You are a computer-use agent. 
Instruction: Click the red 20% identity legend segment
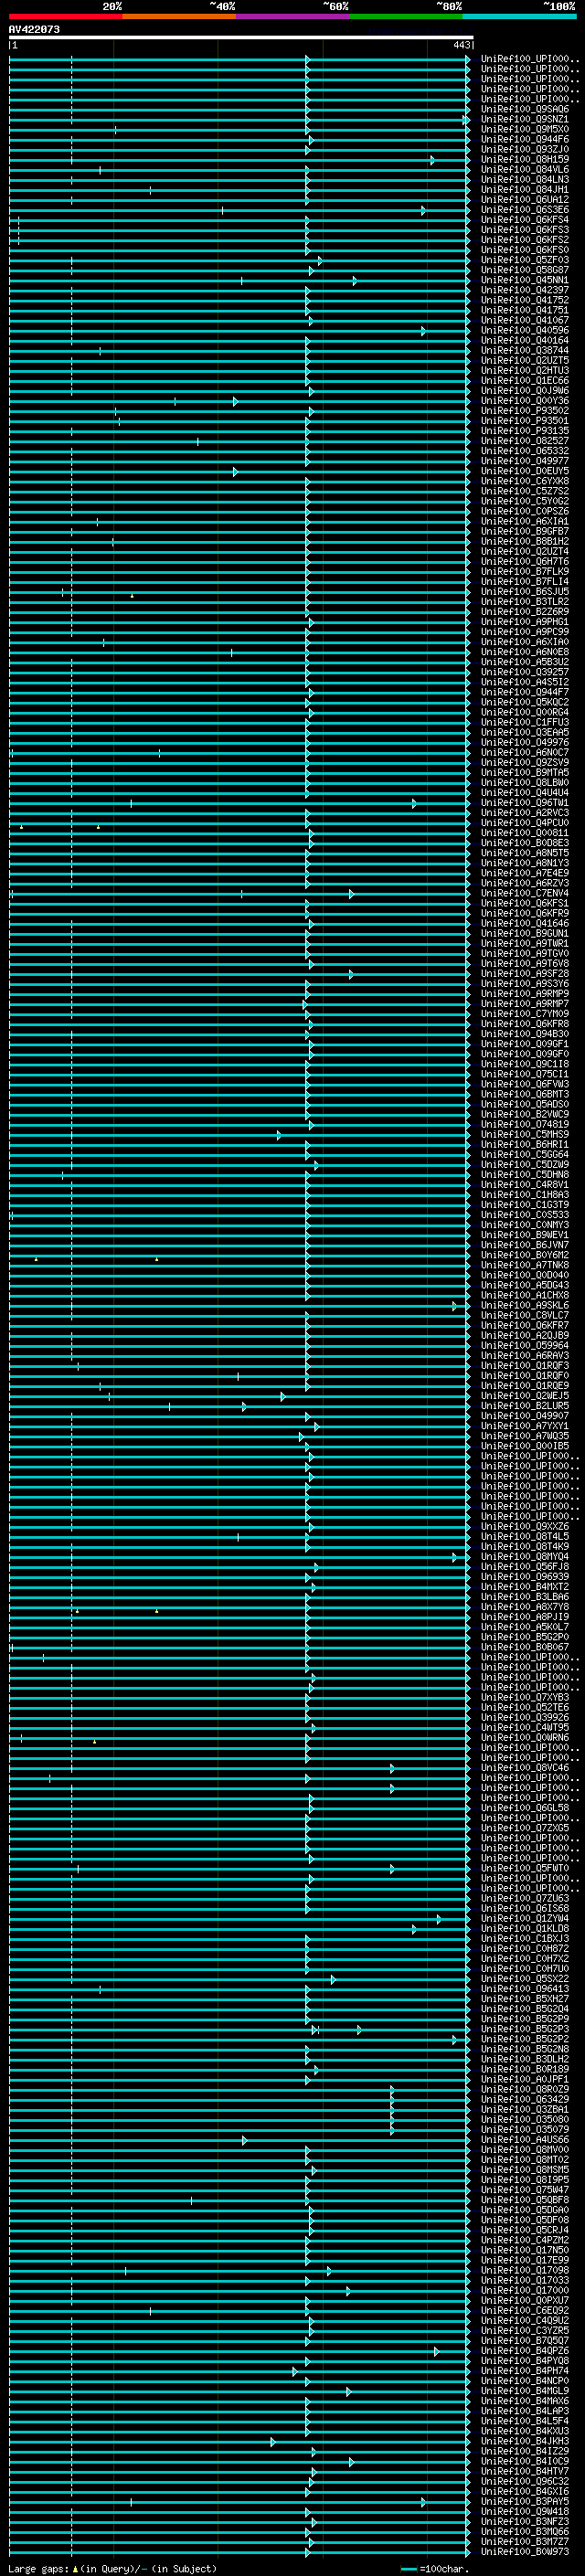coord(66,16)
